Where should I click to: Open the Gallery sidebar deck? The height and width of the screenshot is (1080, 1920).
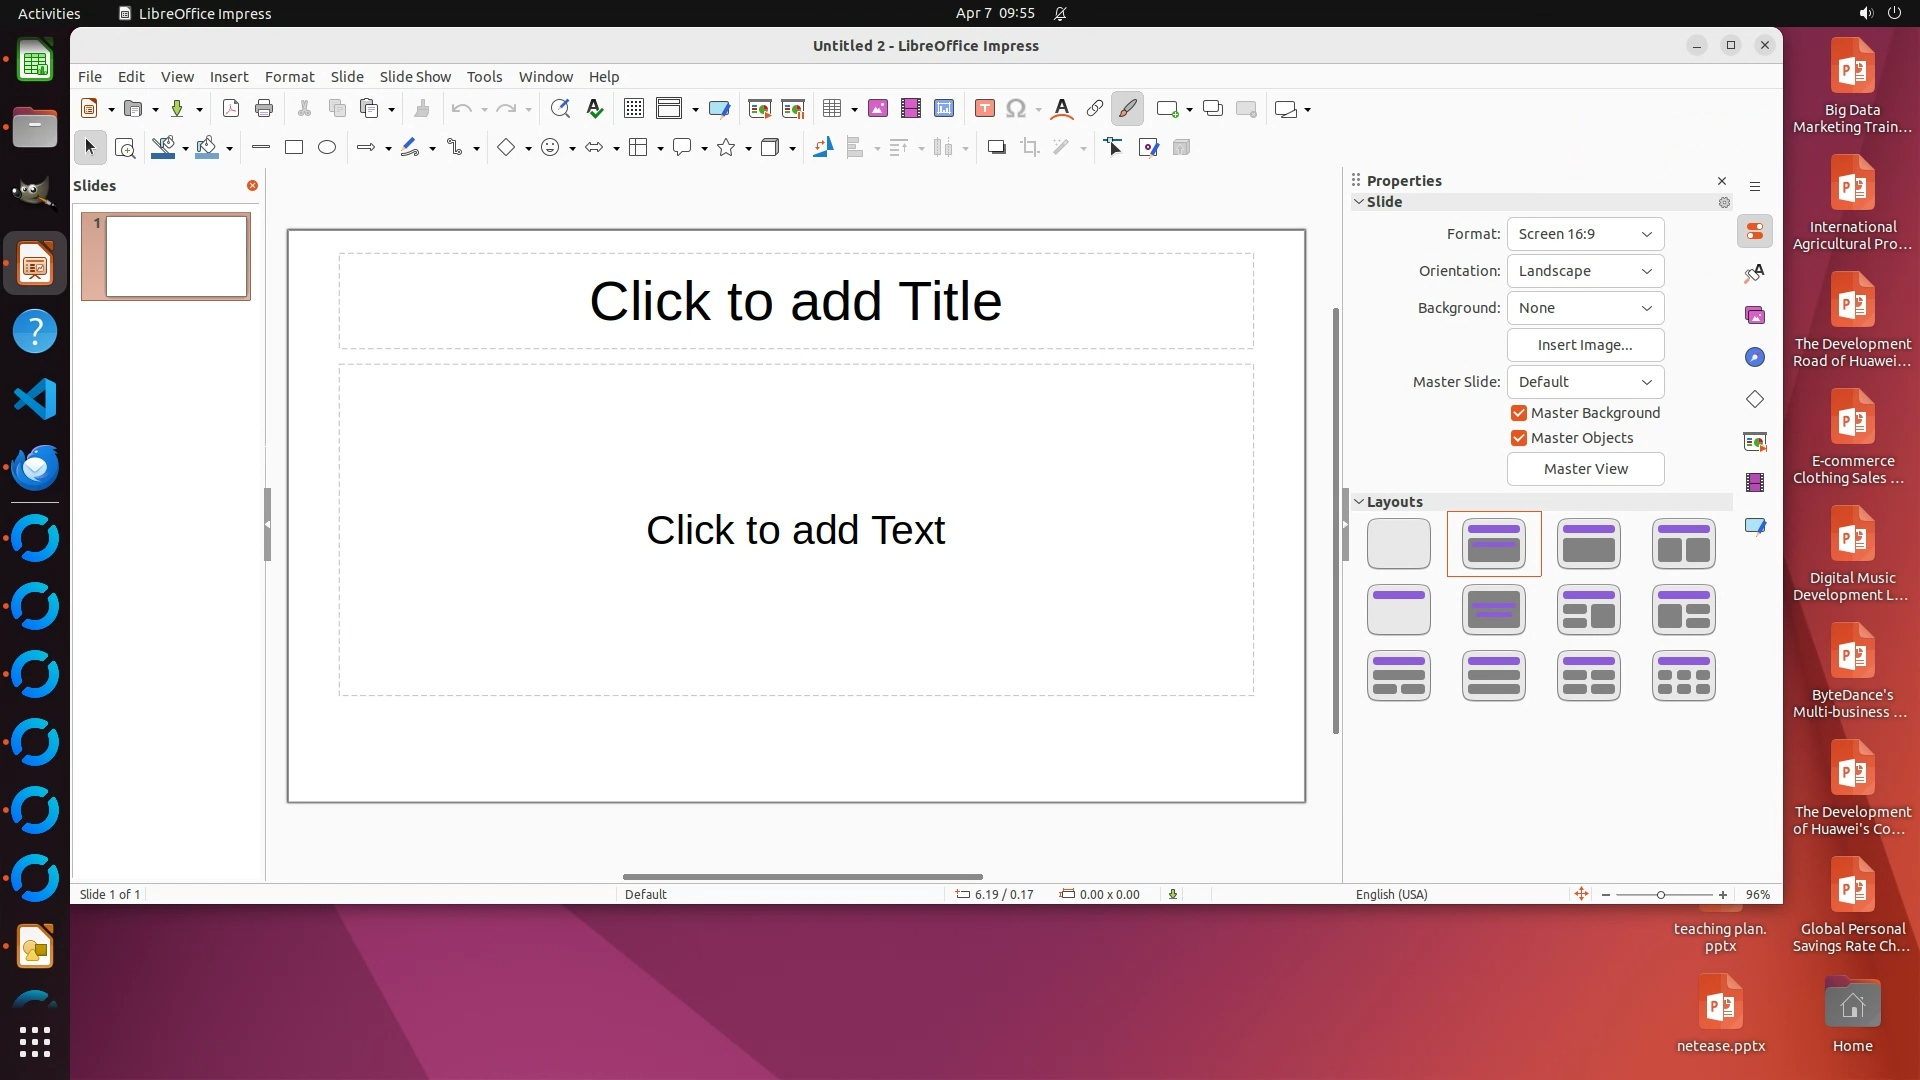coord(1755,315)
